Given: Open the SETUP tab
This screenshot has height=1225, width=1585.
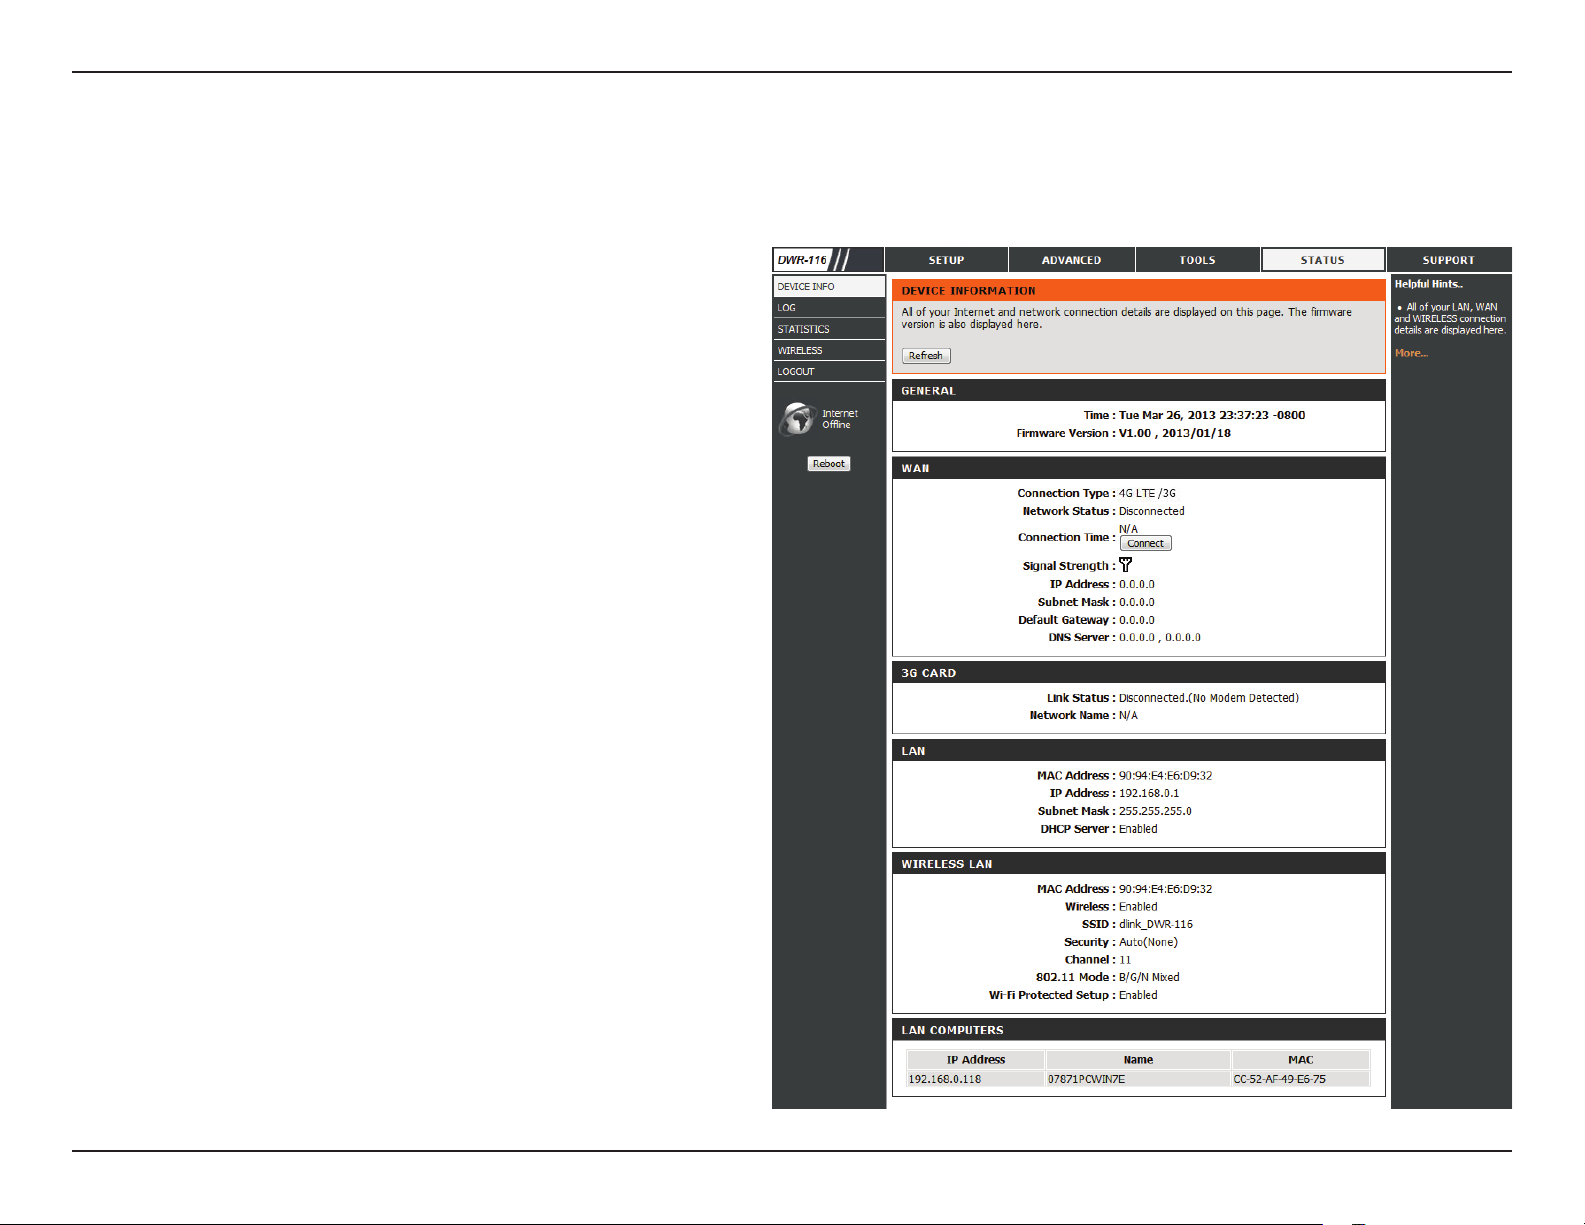Looking at the screenshot, I should (946, 260).
